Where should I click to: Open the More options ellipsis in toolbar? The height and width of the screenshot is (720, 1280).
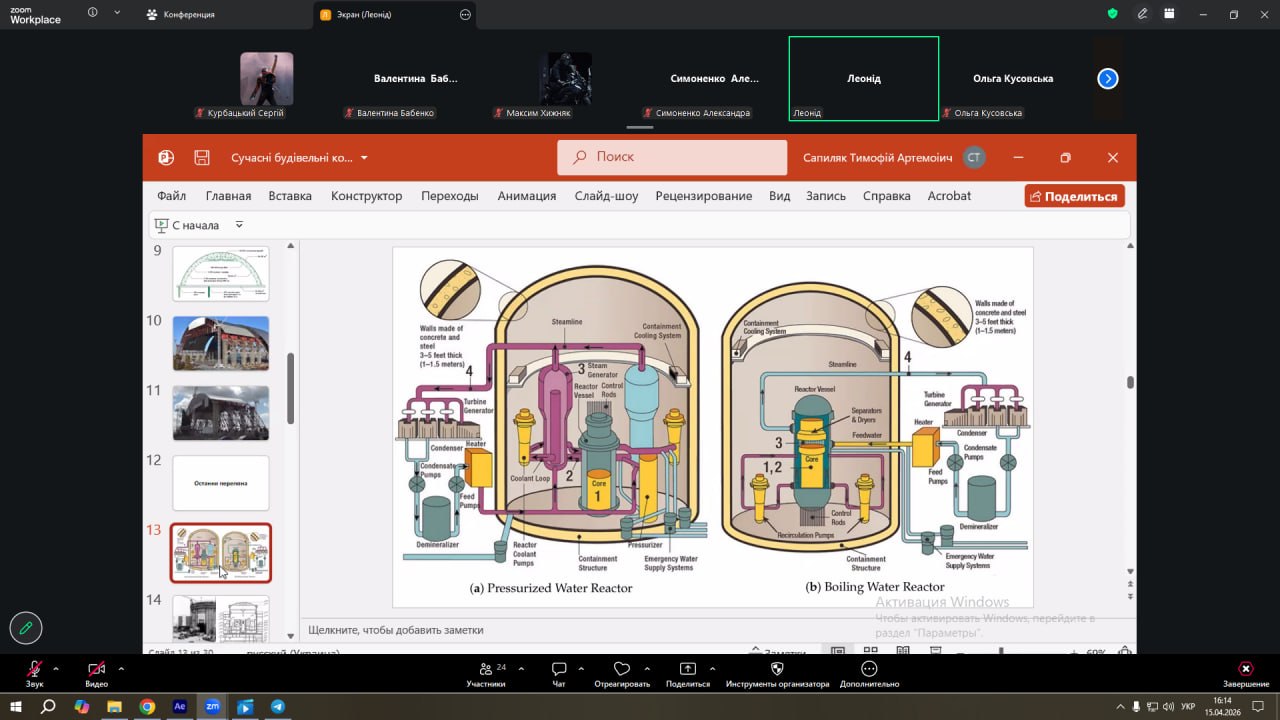869,669
